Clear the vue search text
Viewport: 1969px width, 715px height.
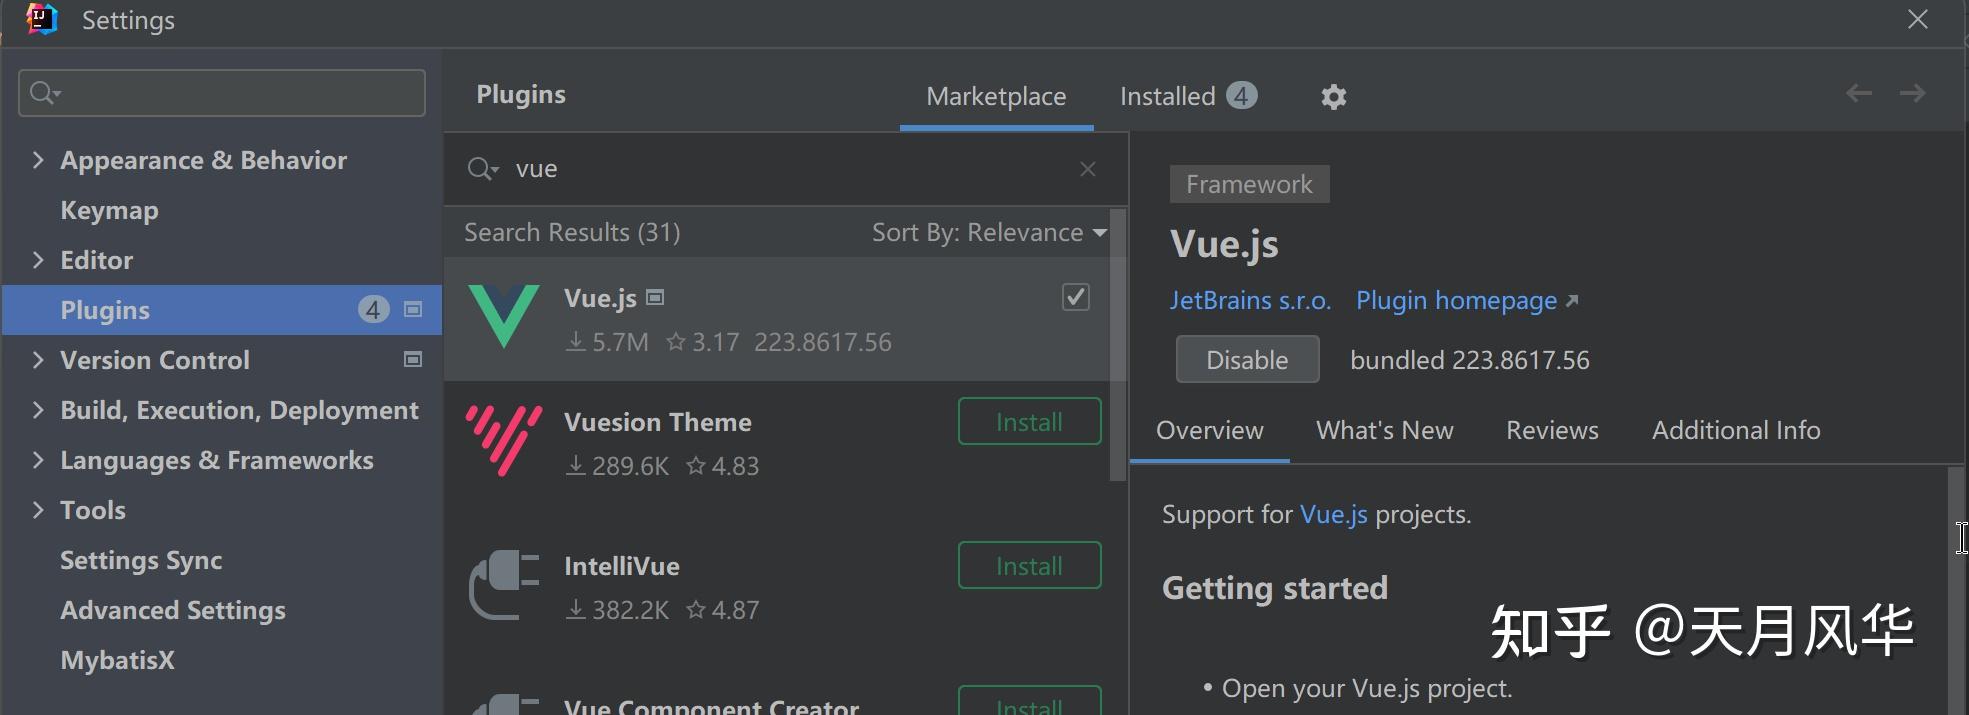pos(1088,169)
